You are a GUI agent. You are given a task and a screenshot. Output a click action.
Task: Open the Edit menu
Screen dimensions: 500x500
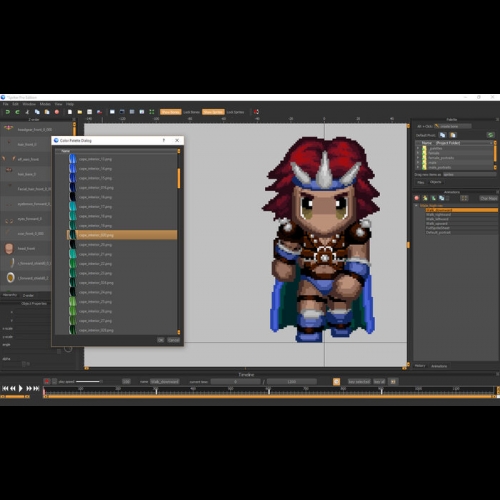pos(16,104)
